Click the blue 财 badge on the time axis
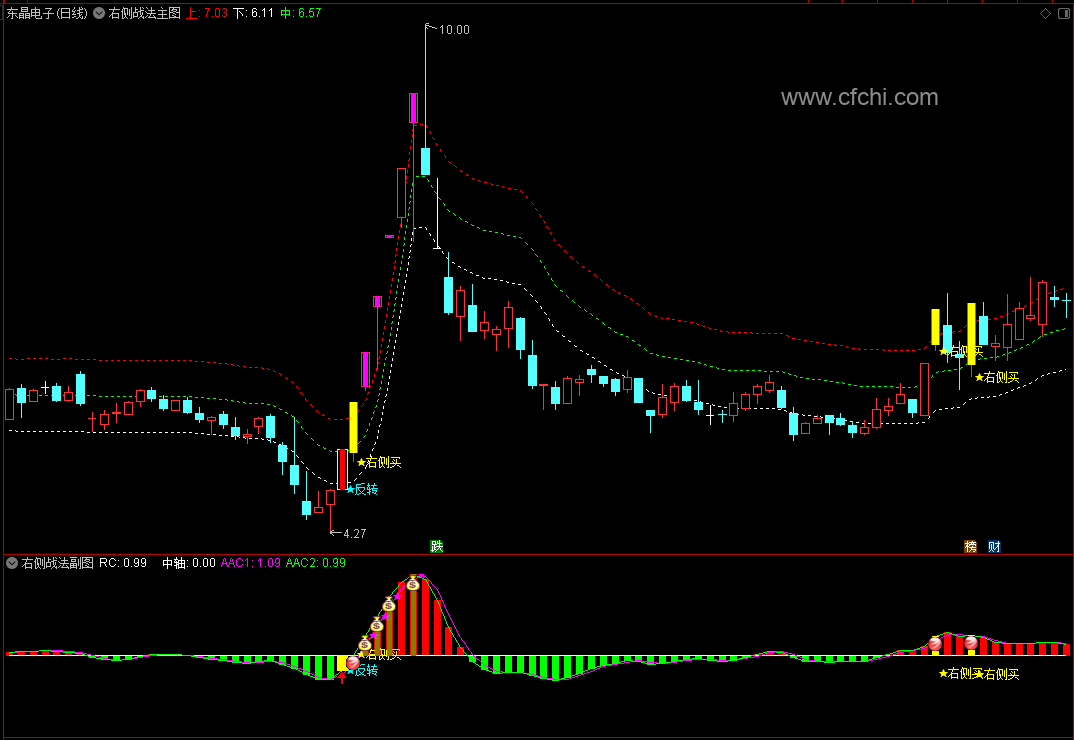This screenshot has width=1074, height=740. pos(994,546)
